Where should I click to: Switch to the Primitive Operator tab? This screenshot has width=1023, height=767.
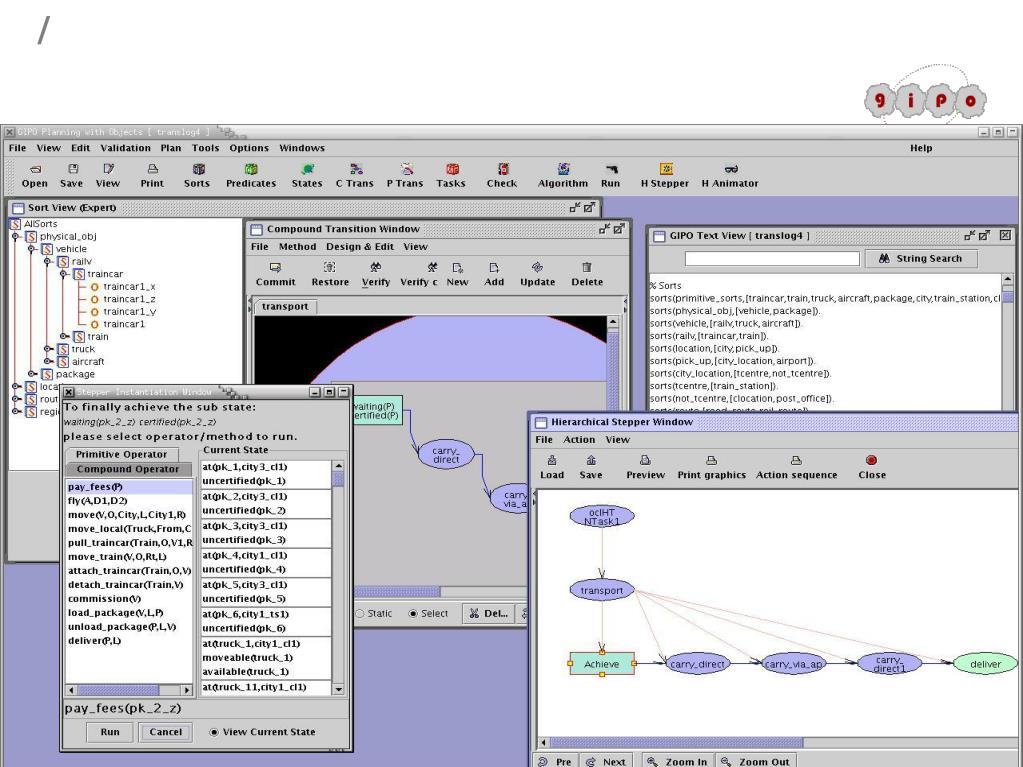tap(121, 455)
